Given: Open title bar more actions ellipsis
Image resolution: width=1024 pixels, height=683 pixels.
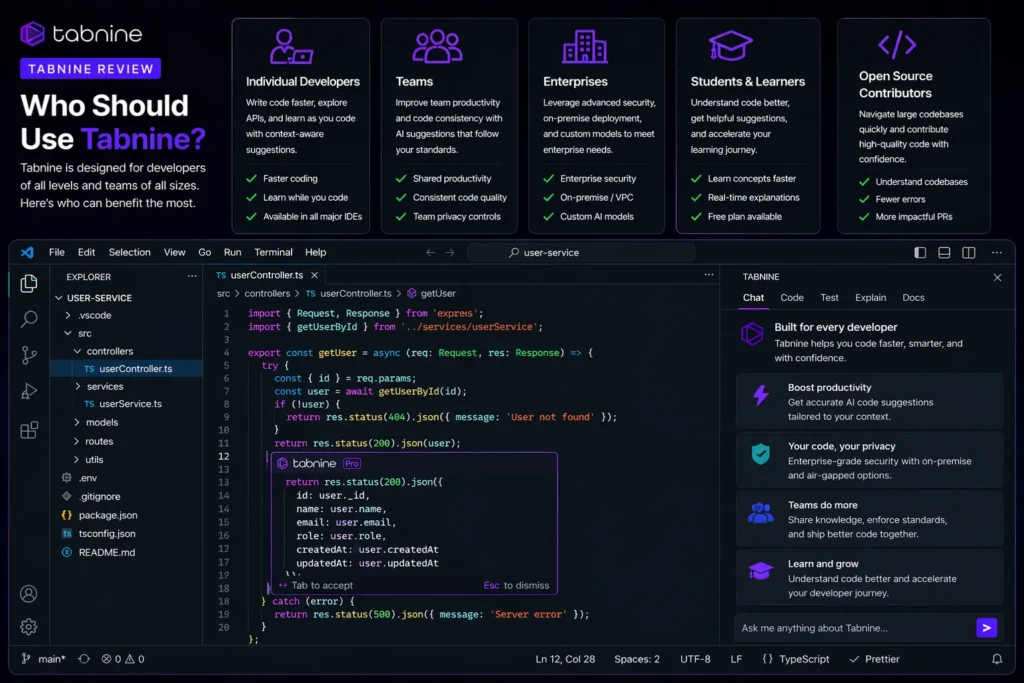Looking at the screenshot, I should point(997,253).
